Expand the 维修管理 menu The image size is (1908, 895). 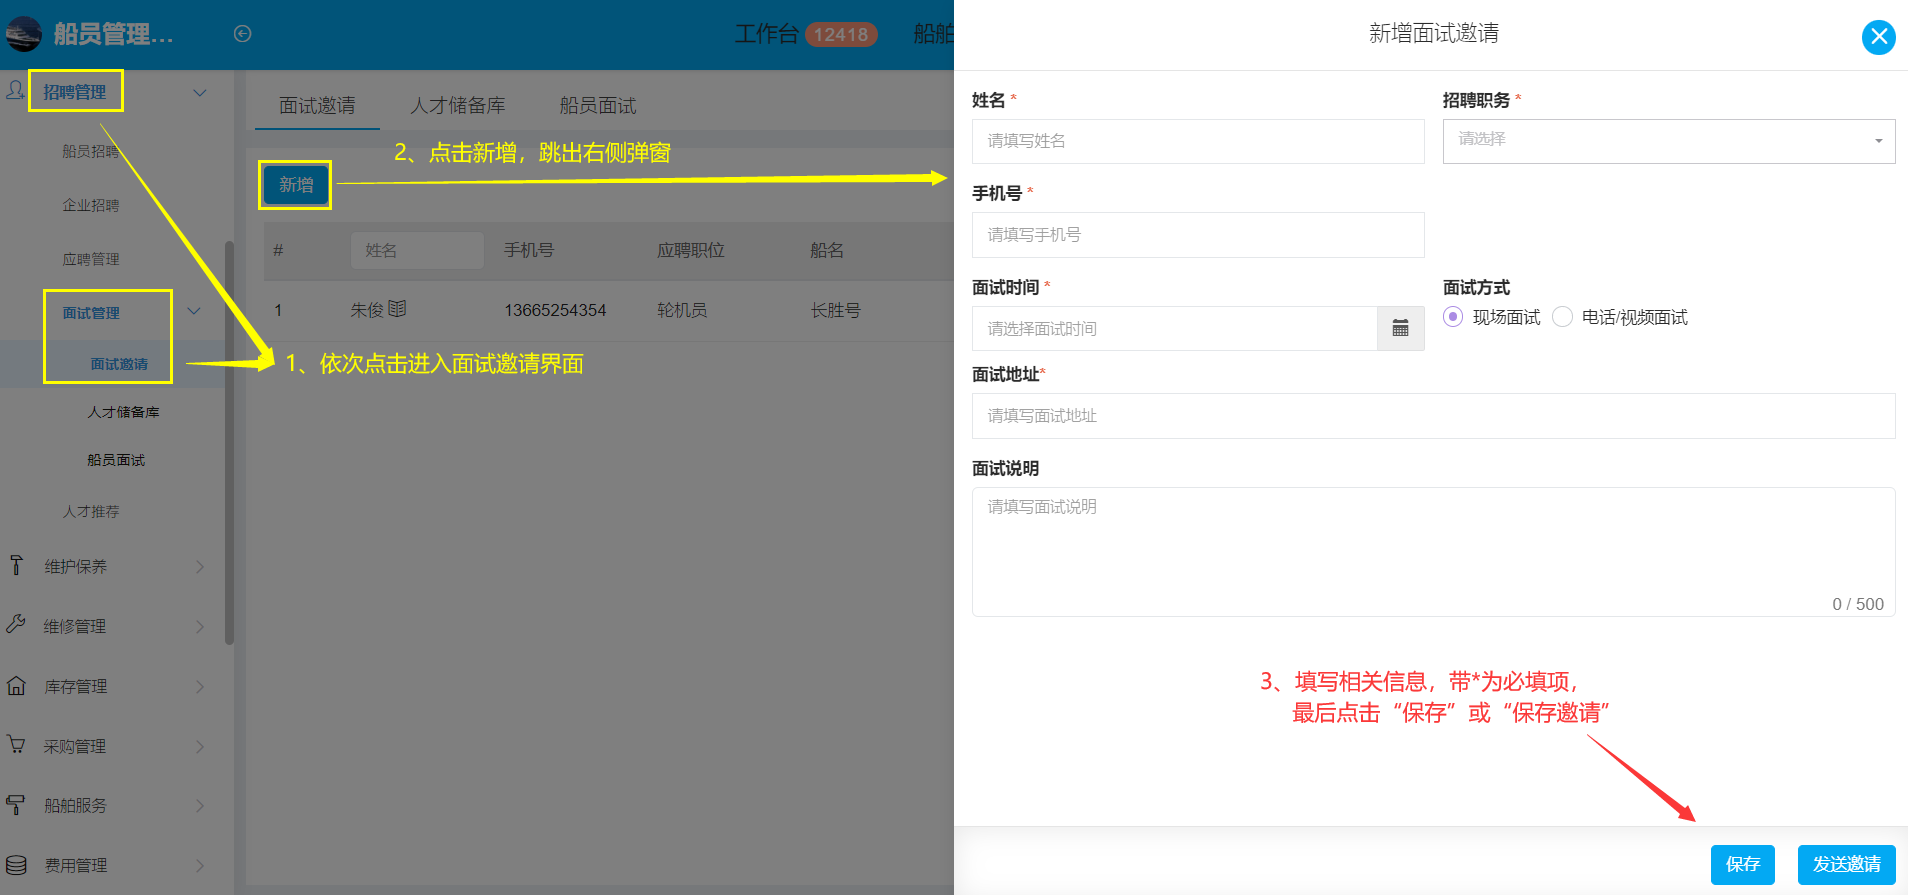pos(200,626)
